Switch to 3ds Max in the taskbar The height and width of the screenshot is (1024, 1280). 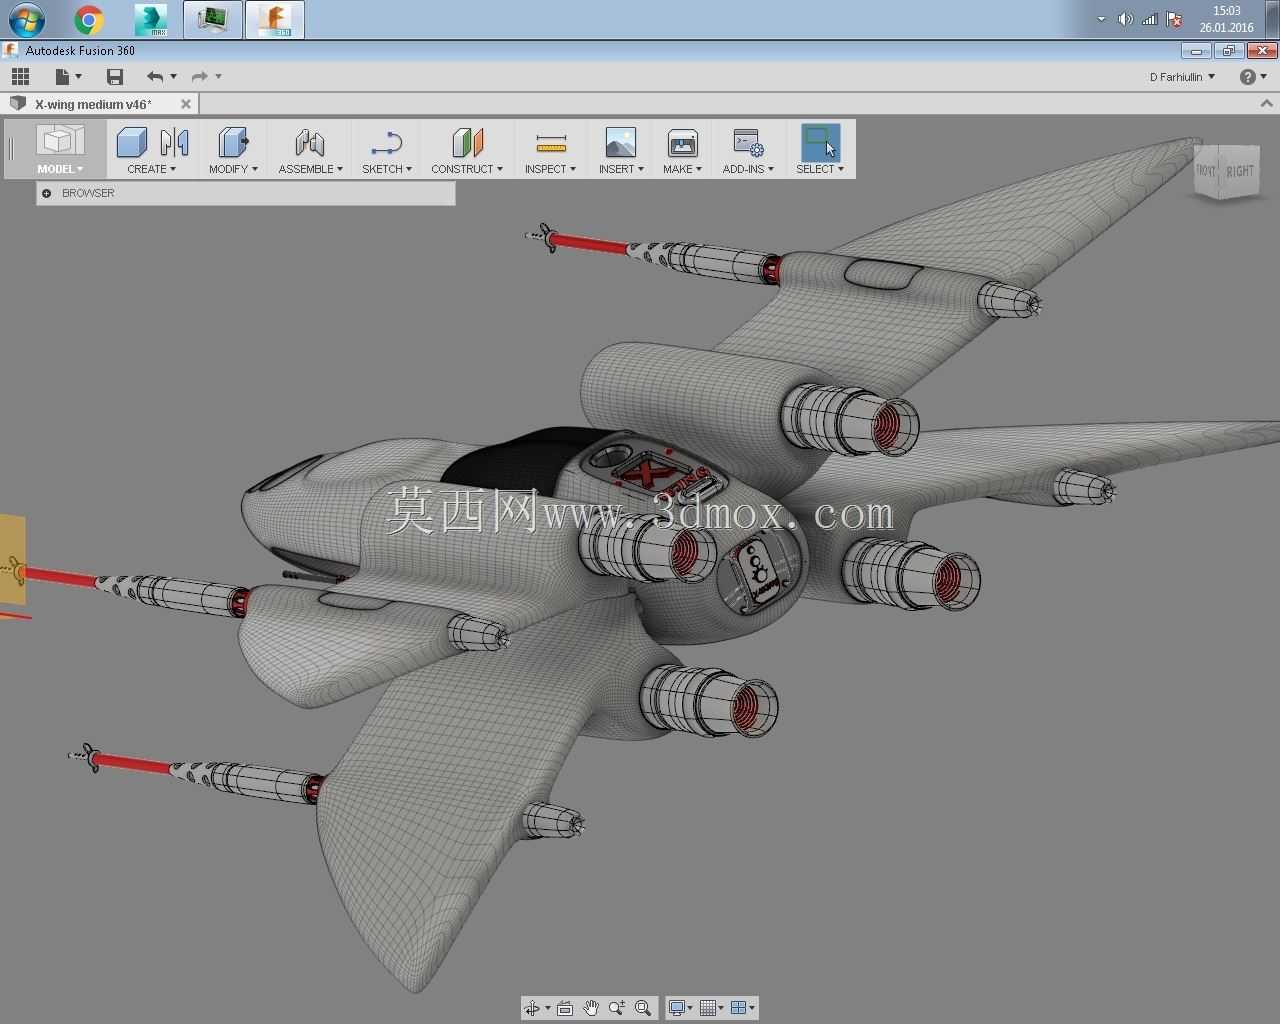(x=152, y=19)
